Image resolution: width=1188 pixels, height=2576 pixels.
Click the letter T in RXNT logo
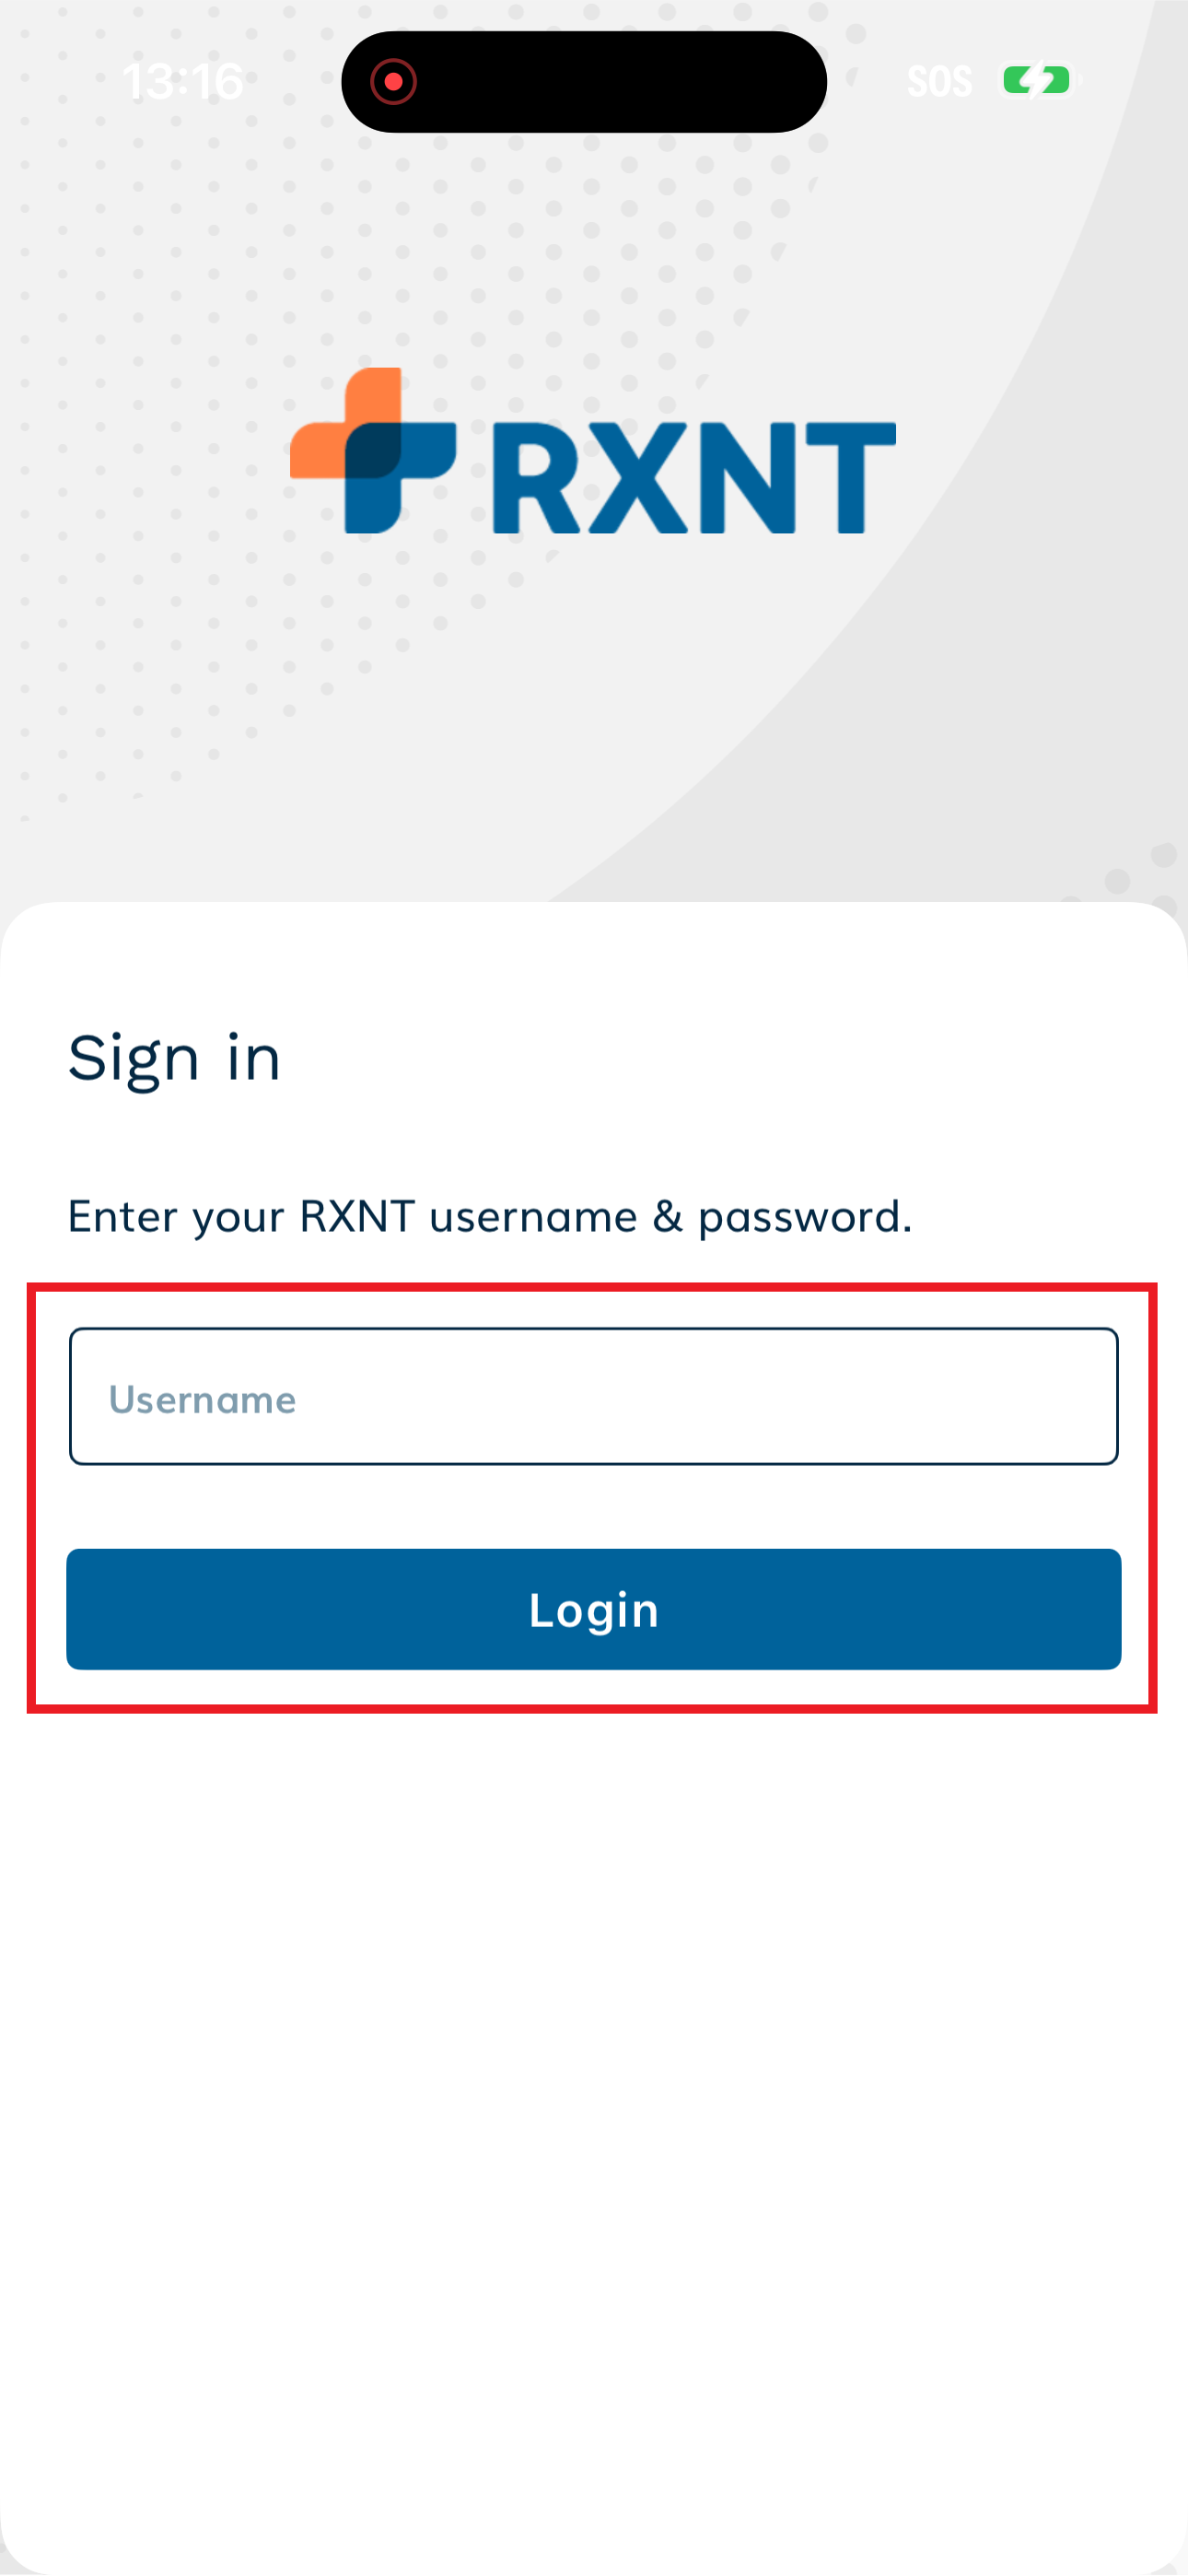(x=850, y=477)
